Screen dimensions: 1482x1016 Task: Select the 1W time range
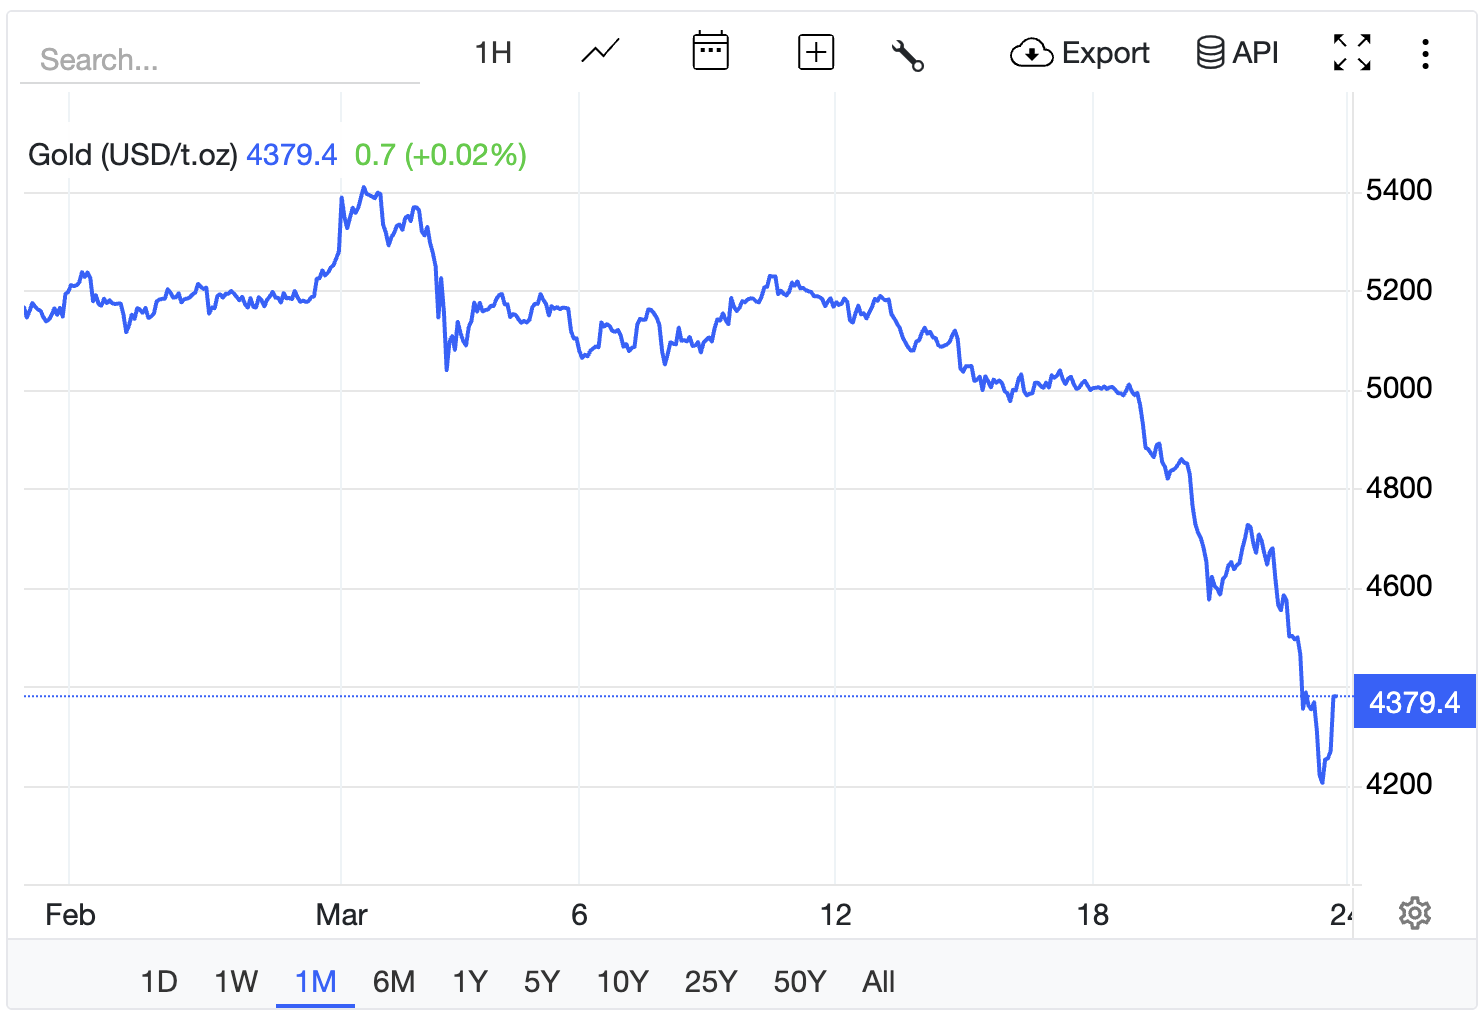point(236,982)
